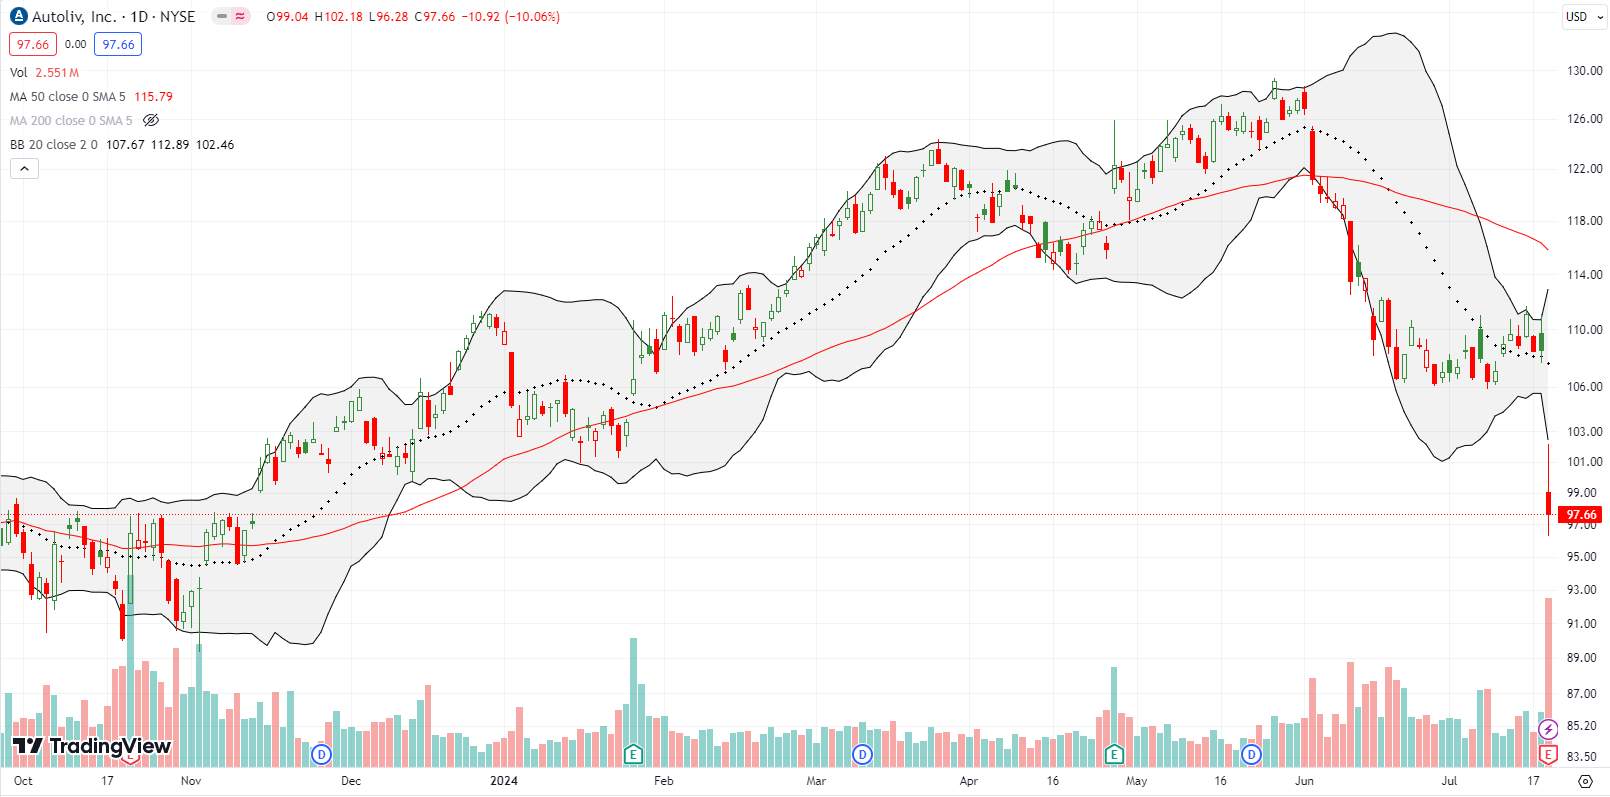This screenshot has height=797, width=1610.
Task: Click the Mar date axis label
Action: pos(816,781)
